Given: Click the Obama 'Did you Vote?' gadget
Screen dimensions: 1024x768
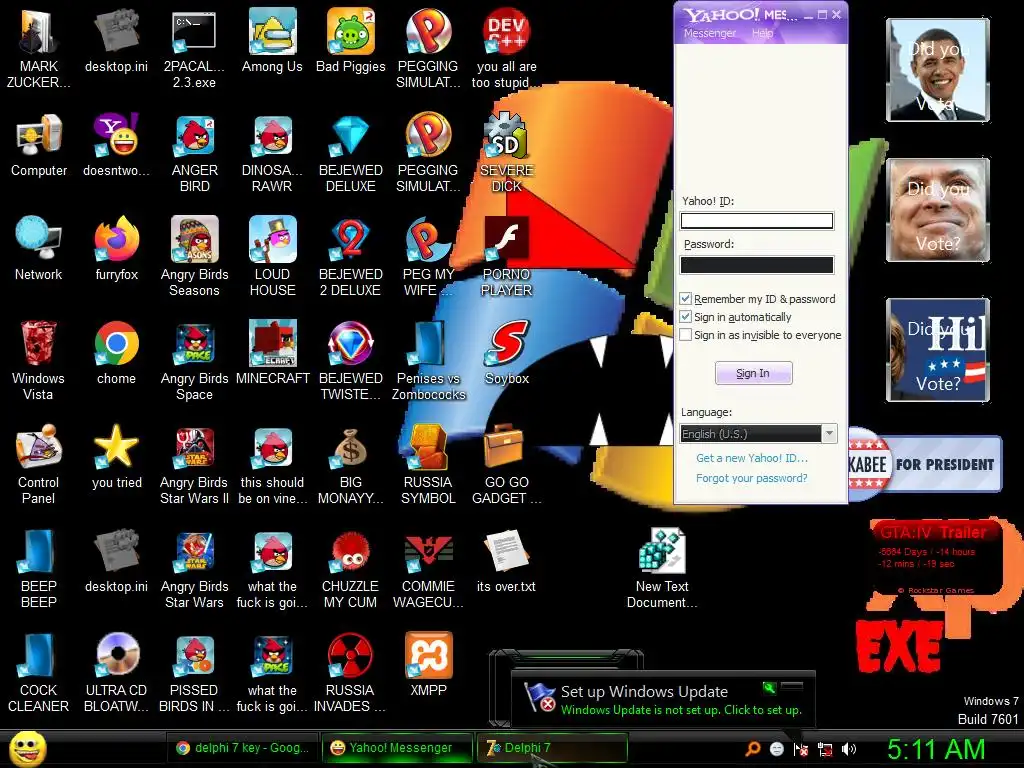Looking at the screenshot, I should click(938, 70).
